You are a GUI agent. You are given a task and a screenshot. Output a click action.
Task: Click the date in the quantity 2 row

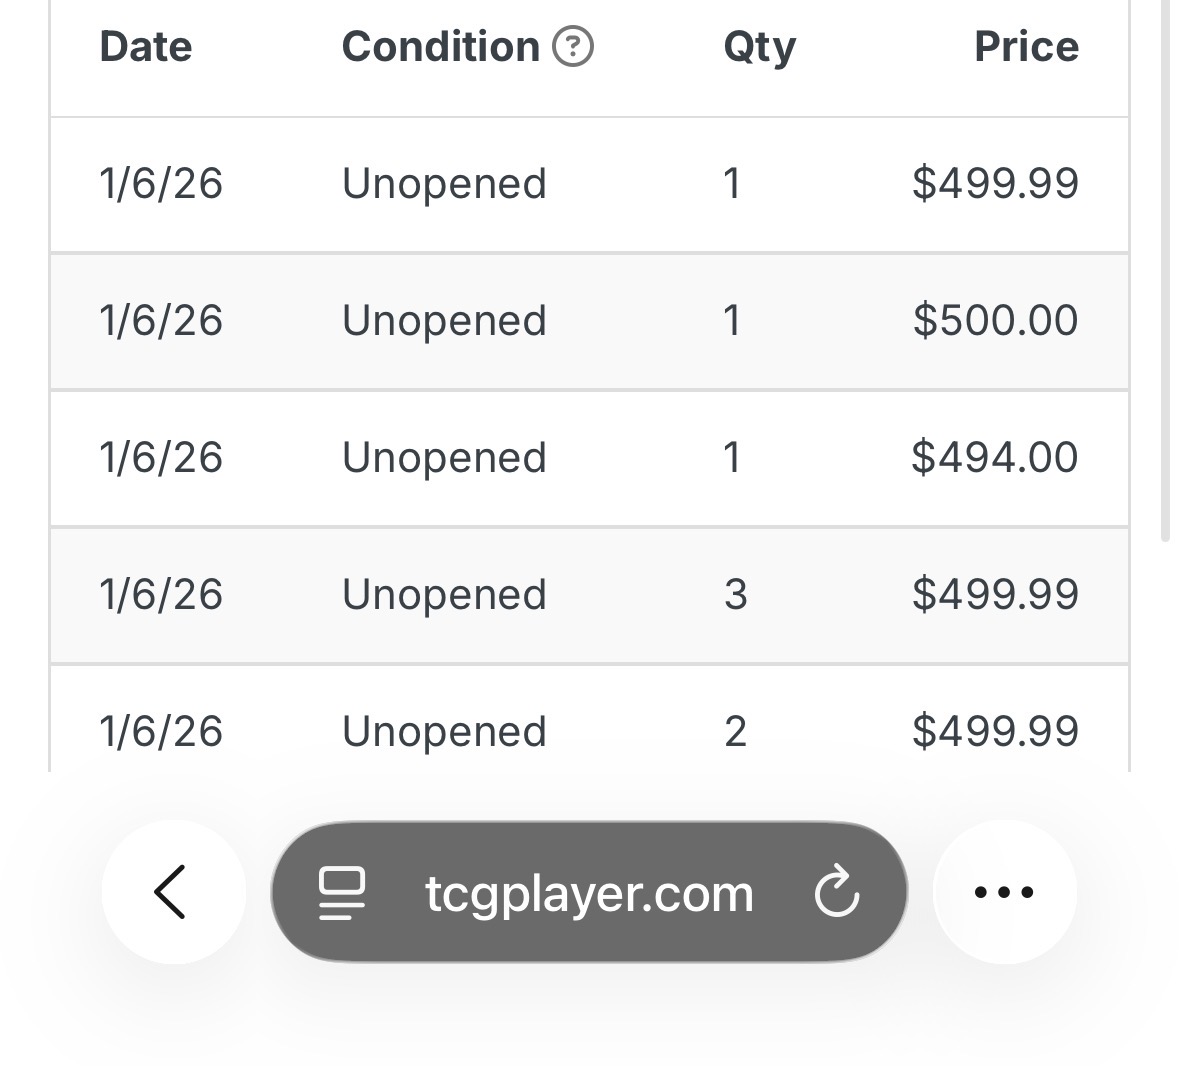[x=160, y=731]
